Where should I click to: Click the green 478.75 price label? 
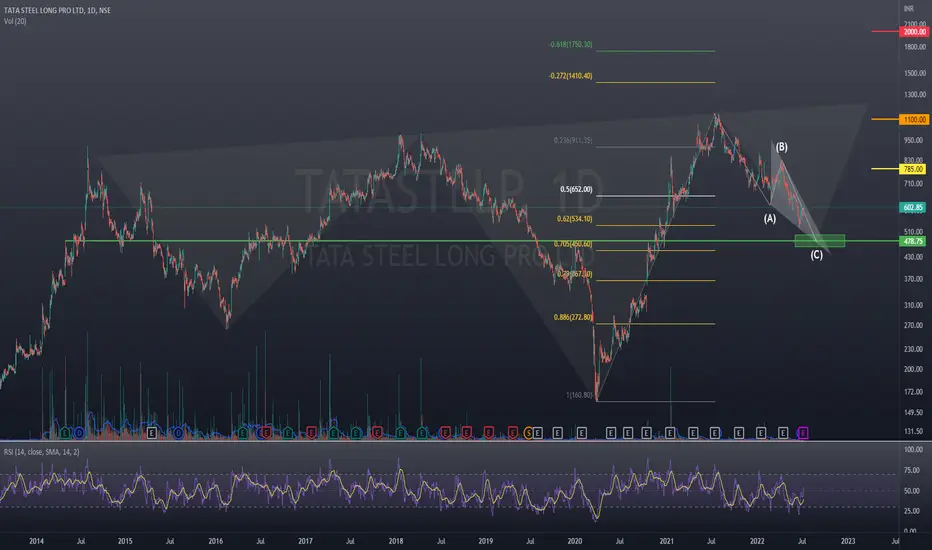pos(914,241)
